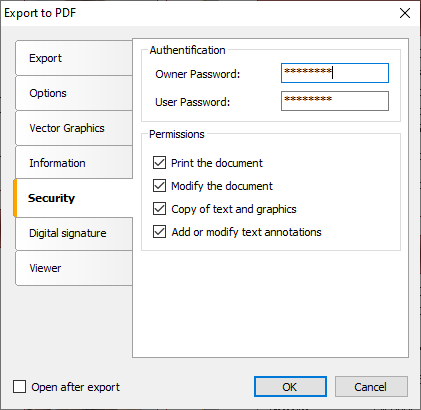Enable Open after export checkbox
This screenshot has width=421, height=410.
click(x=19, y=387)
